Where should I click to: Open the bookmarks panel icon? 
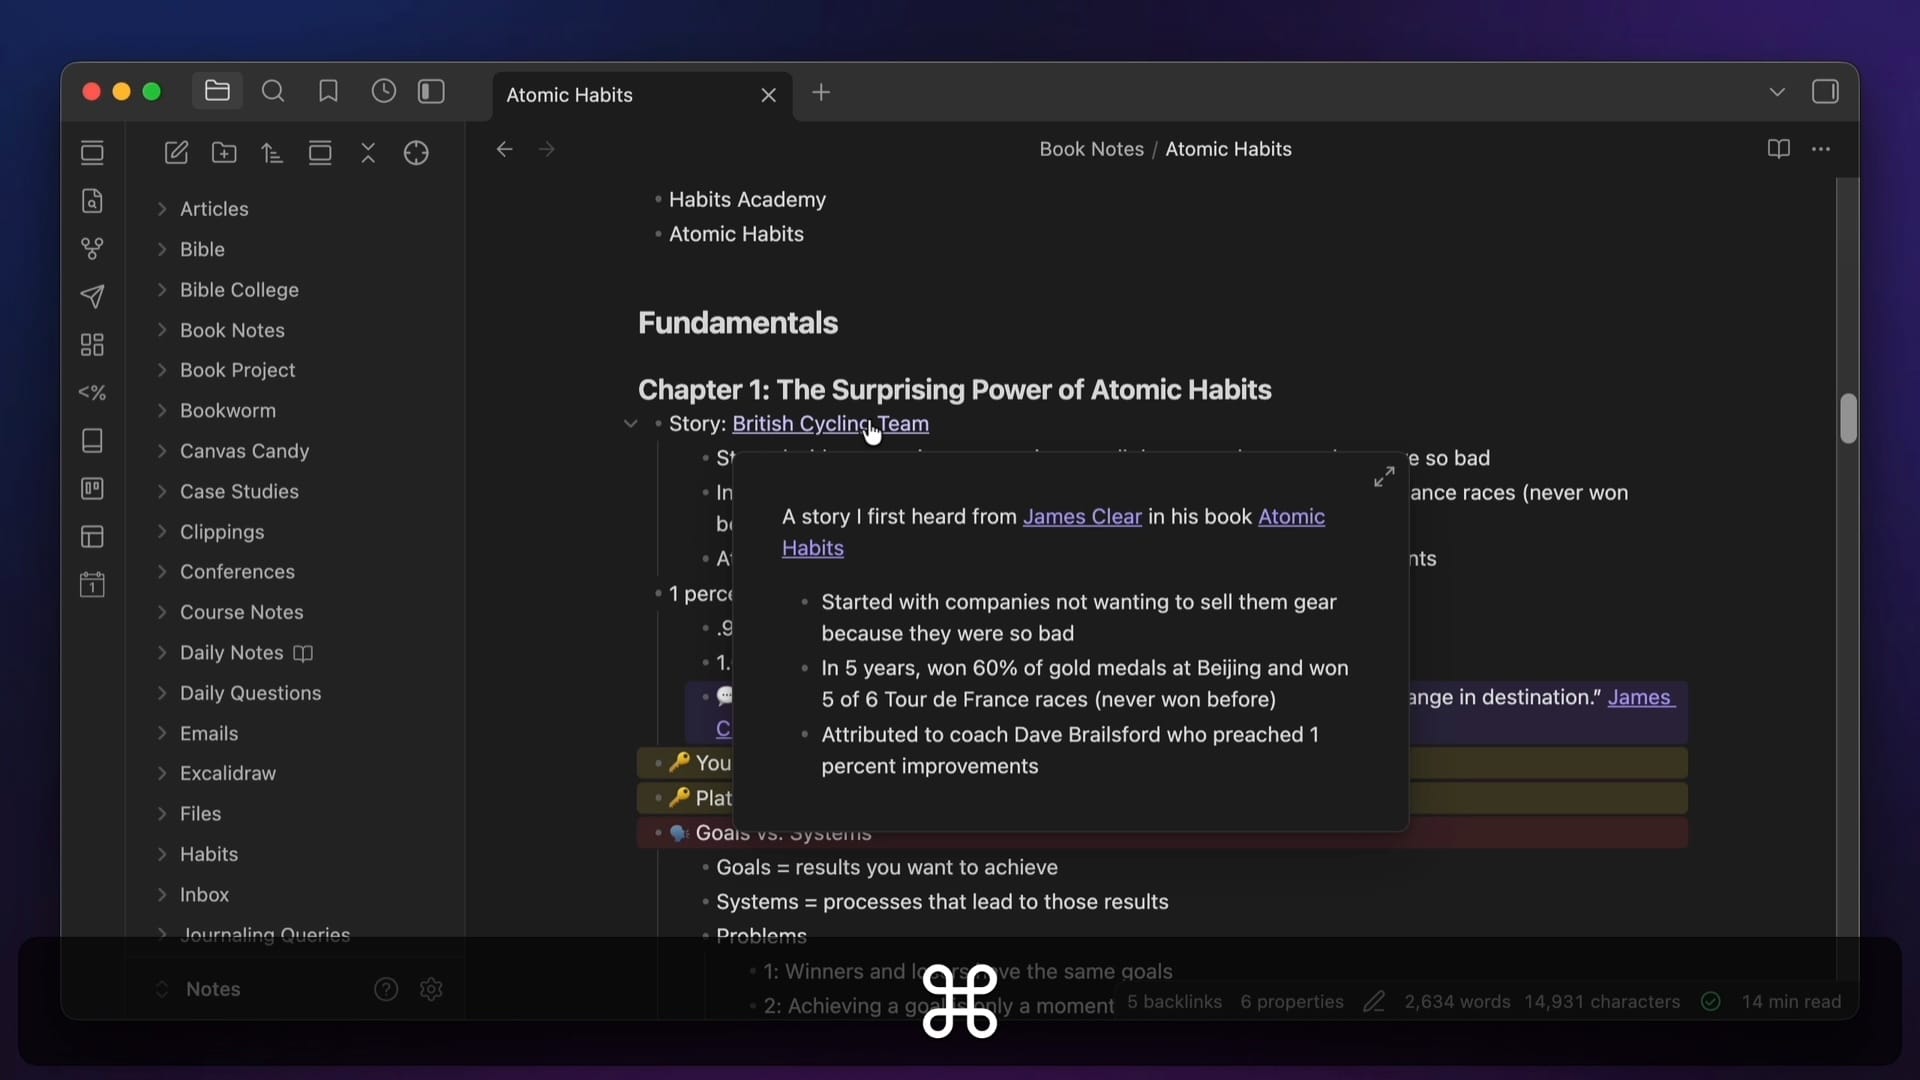tap(328, 92)
